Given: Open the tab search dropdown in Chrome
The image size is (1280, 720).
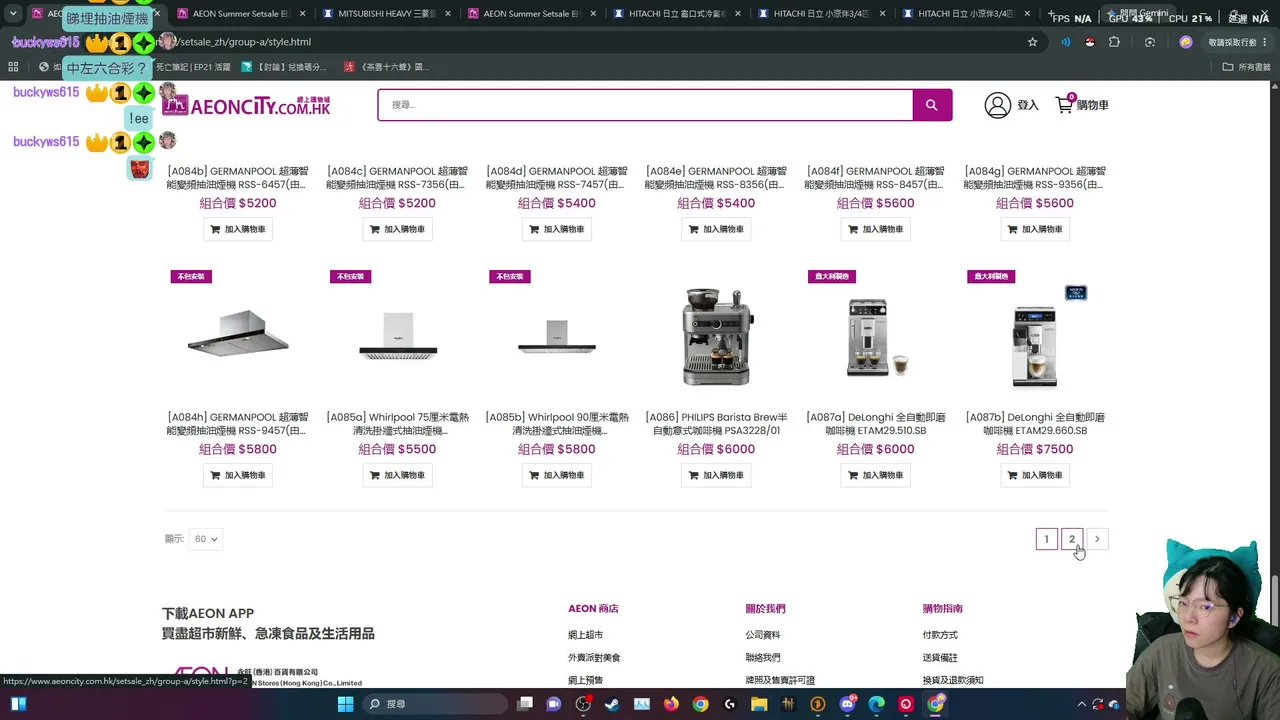Looking at the screenshot, I should pos(13,14).
